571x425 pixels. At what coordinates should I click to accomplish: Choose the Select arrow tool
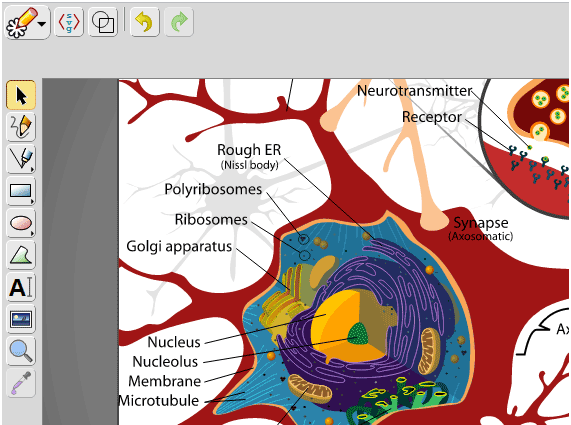[x=21, y=95]
